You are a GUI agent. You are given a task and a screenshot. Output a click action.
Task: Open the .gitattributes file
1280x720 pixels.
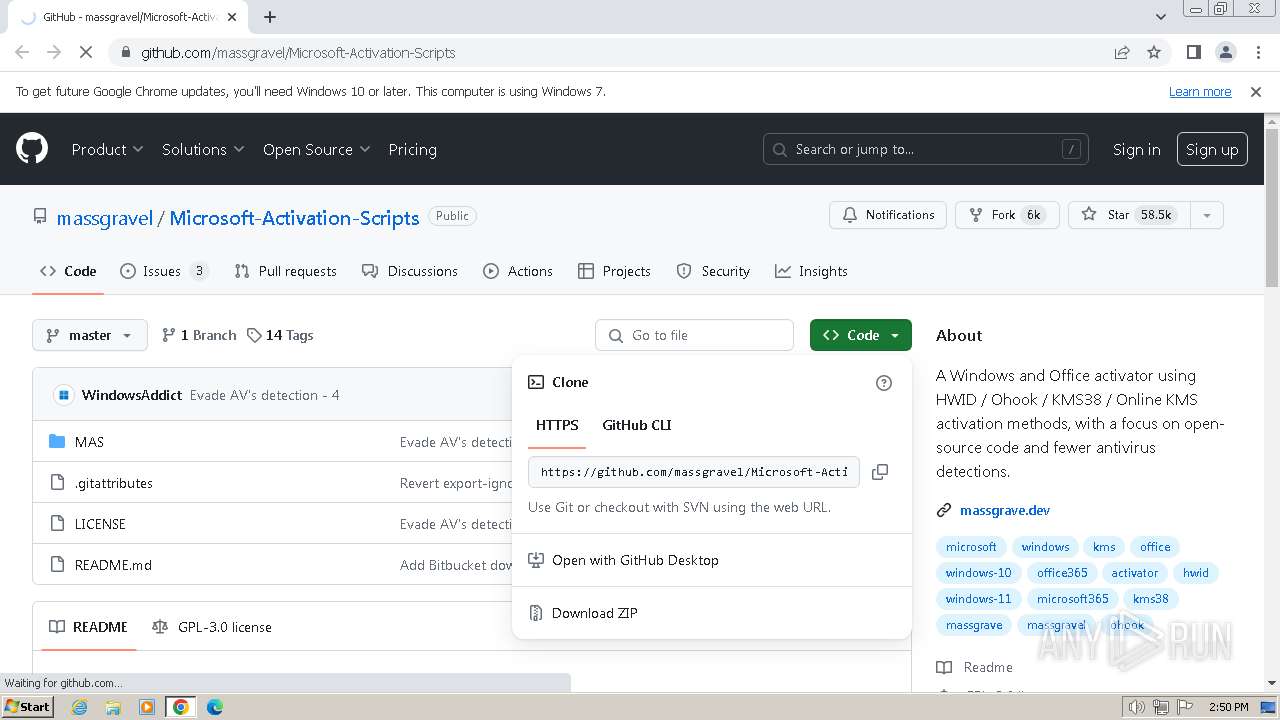pyautogui.click(x=114, y=483)
